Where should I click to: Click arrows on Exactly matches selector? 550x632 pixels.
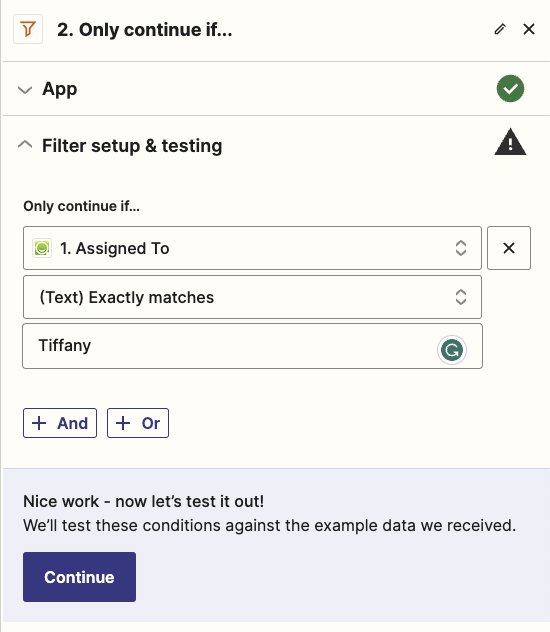pos(461,297)
